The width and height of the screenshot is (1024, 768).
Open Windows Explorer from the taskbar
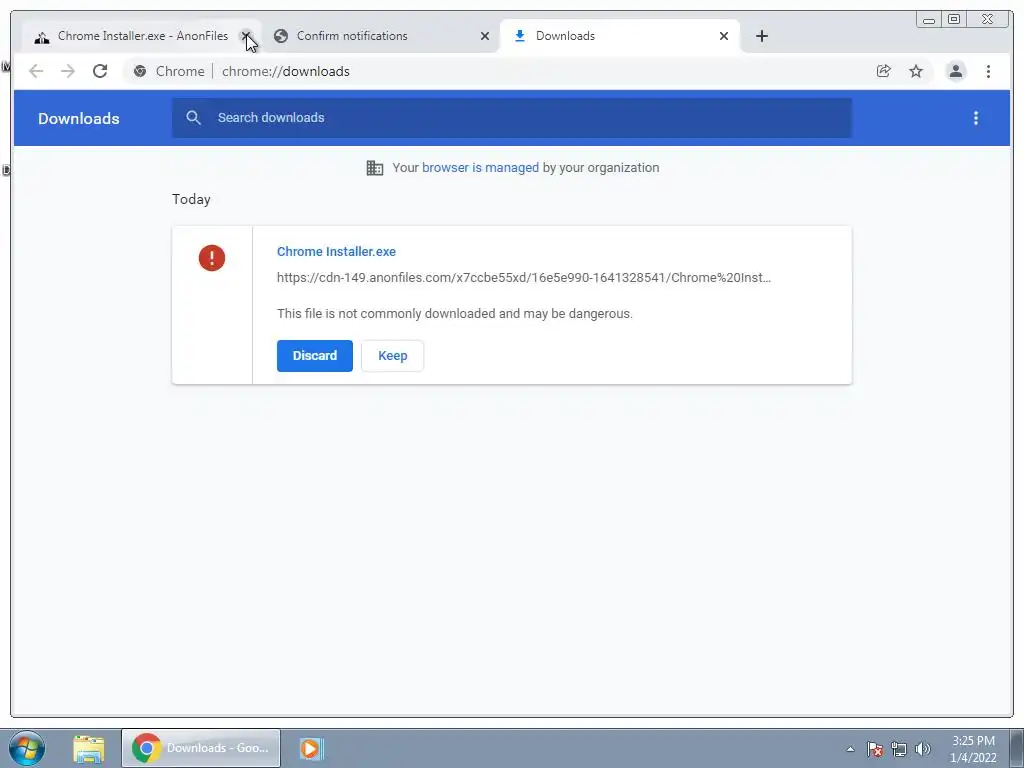pyautogui.click(x=89, y=748)
